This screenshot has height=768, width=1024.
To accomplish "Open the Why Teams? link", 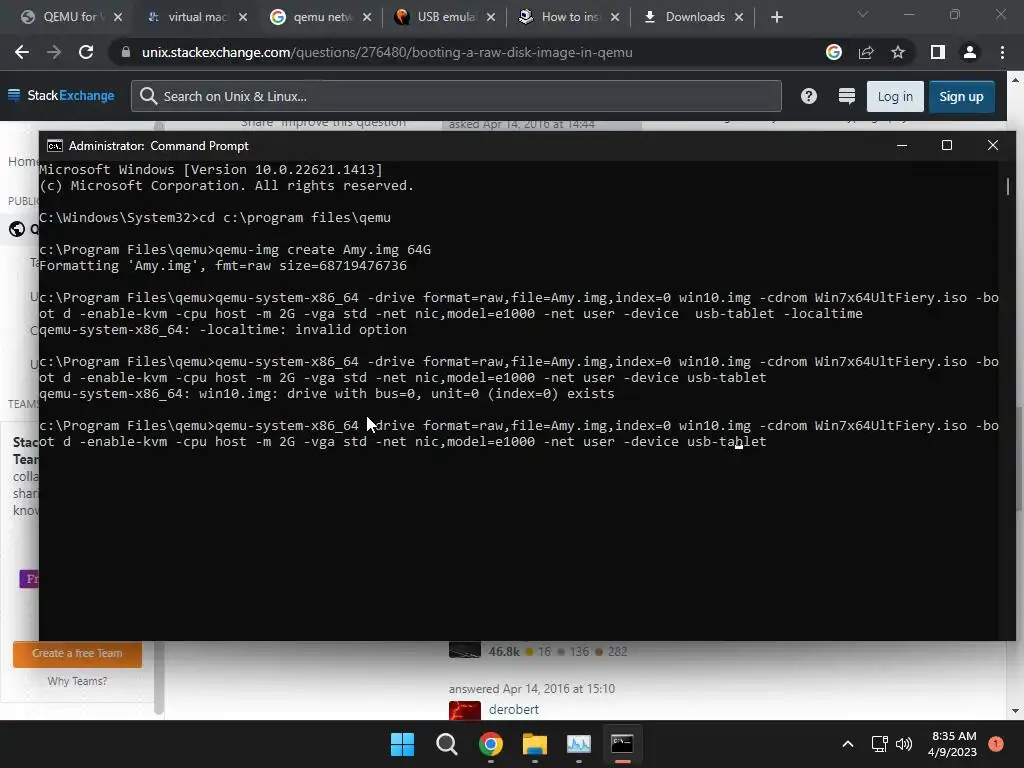I will (x=77, y=681).
